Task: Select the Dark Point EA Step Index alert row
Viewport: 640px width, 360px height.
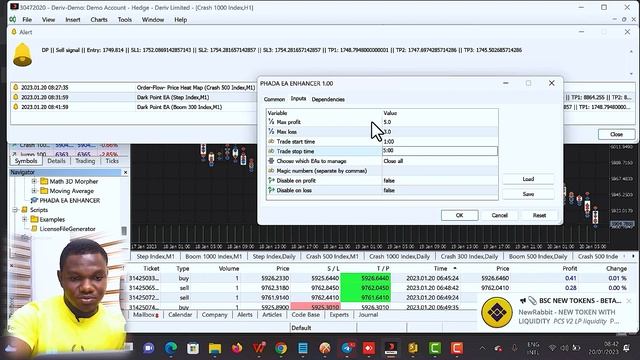Action: (134, 97)
